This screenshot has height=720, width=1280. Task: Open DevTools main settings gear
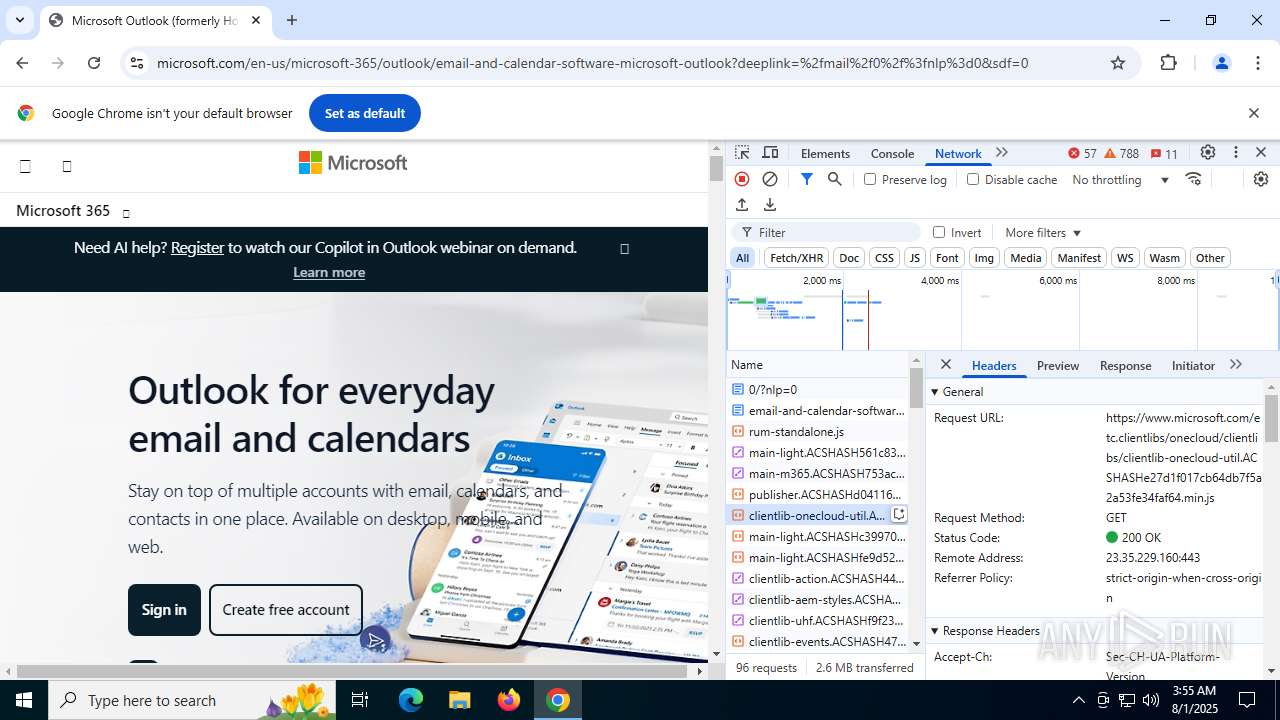point(1208,153)
